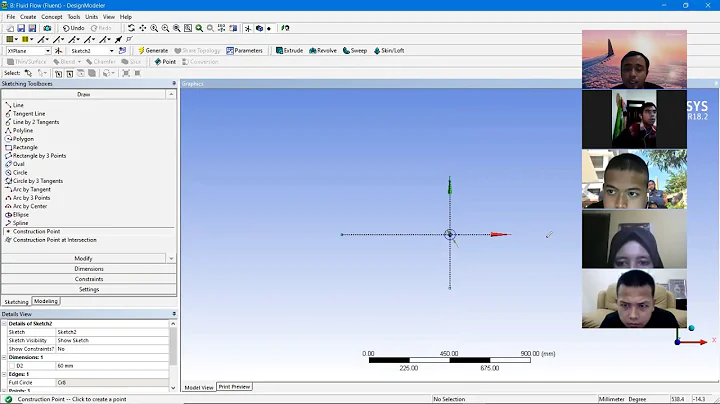
Task: Open the Concept menu
Action: point(51,17)
